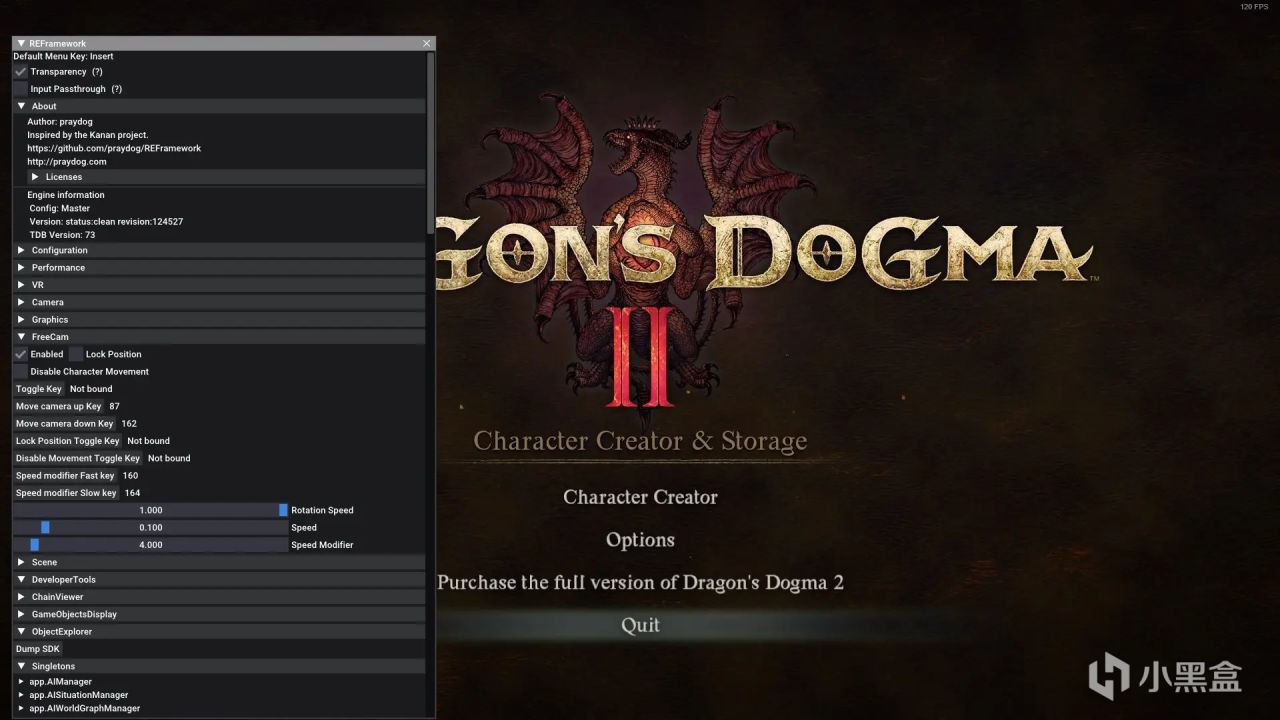
Task: Click the http://praydog.com text
Action: click(x=67, y=161)
